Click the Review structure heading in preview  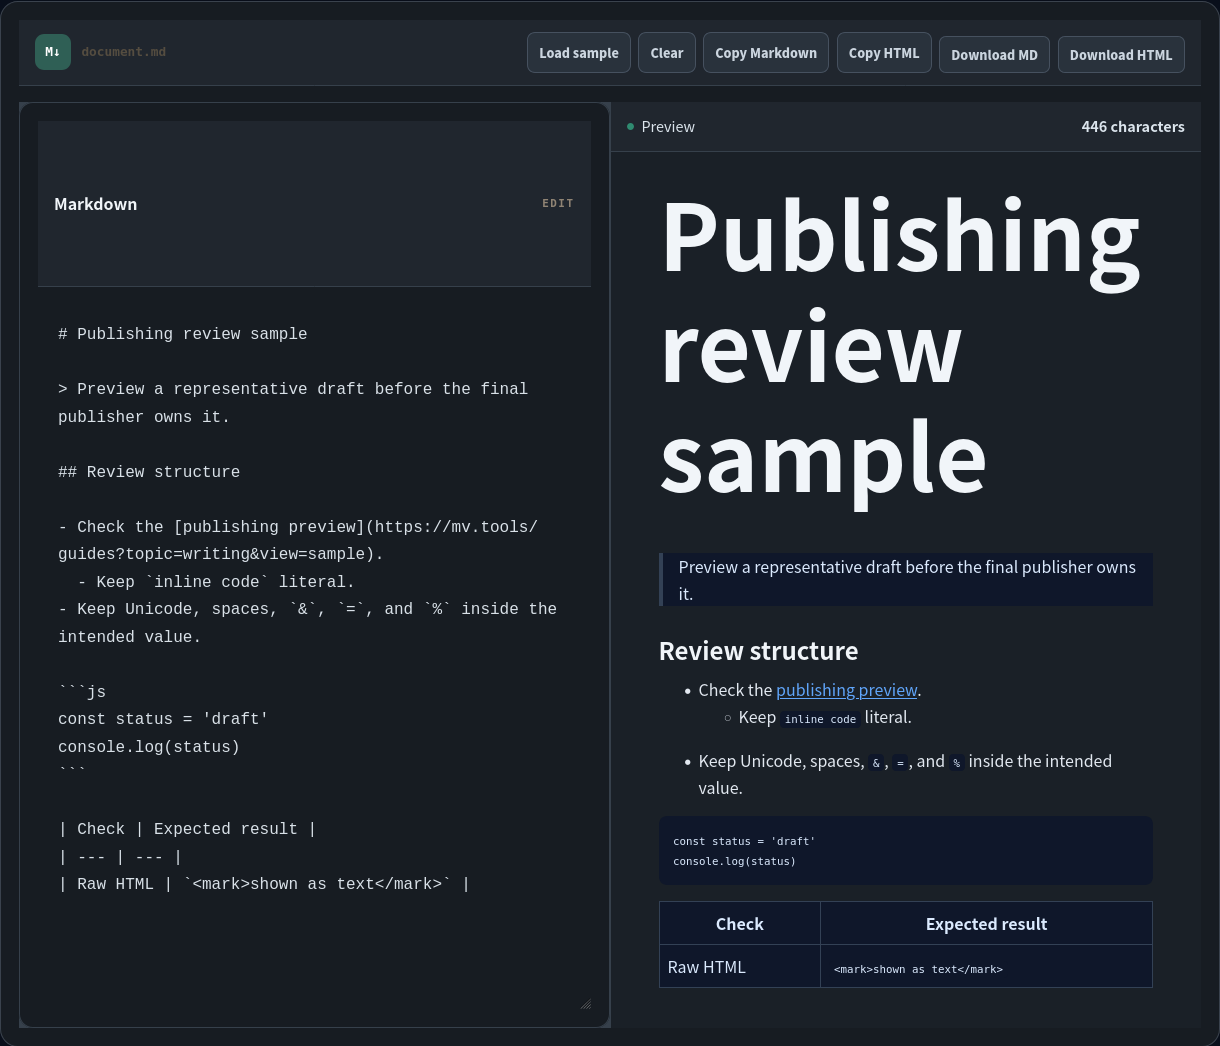[758, 651]
